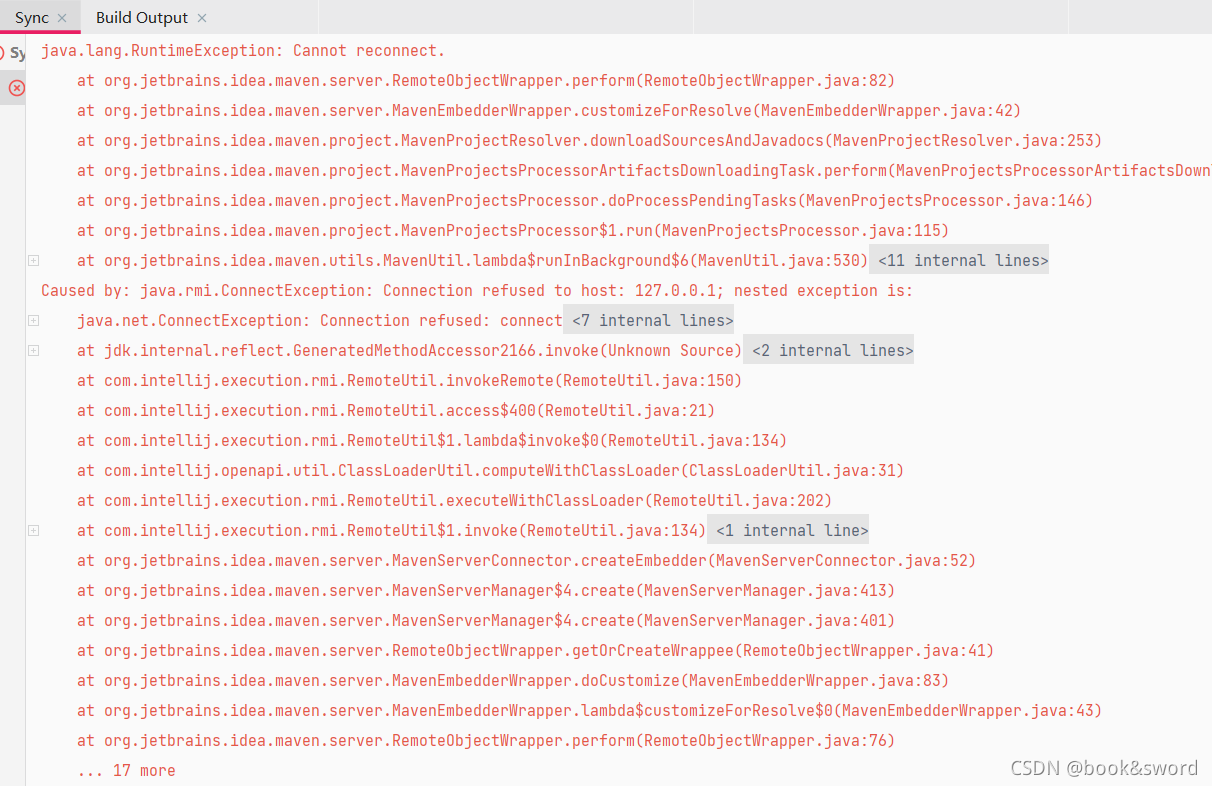Switch to the Build Output tab
The height and width of the screenshot is (786, 1212).
pyautogui.click(x=141, y=17)
